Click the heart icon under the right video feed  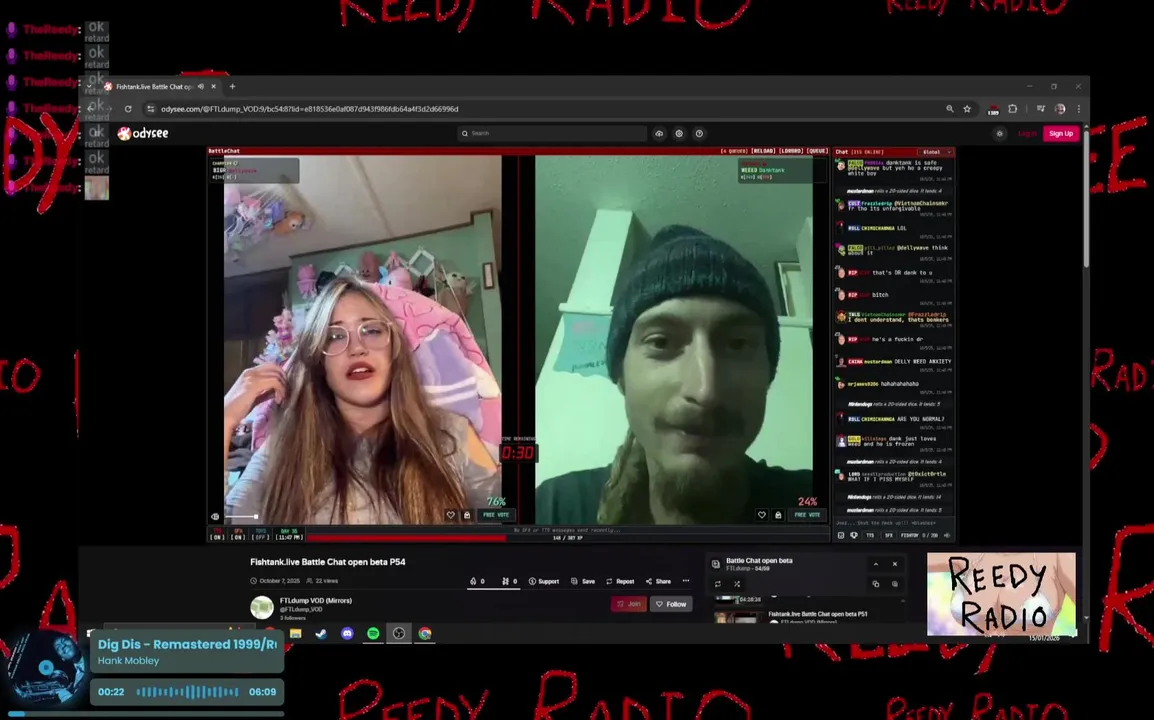click(x=762, y=515)
